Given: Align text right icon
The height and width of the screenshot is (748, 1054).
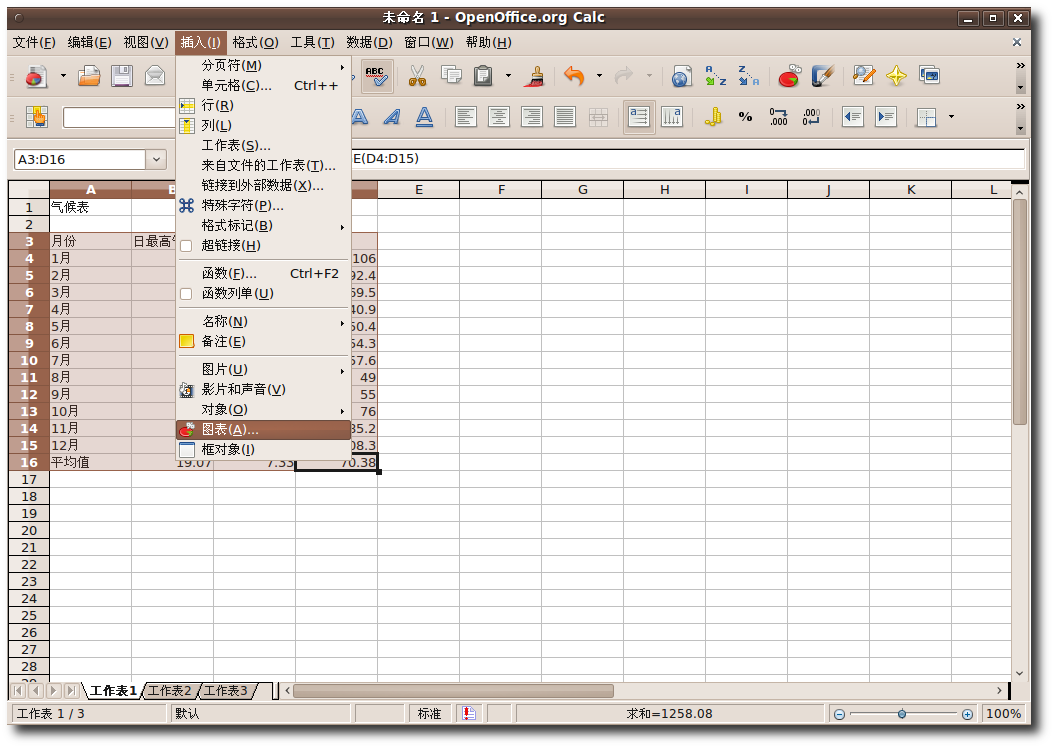Looking at the screenshot, I should point(532,117).
